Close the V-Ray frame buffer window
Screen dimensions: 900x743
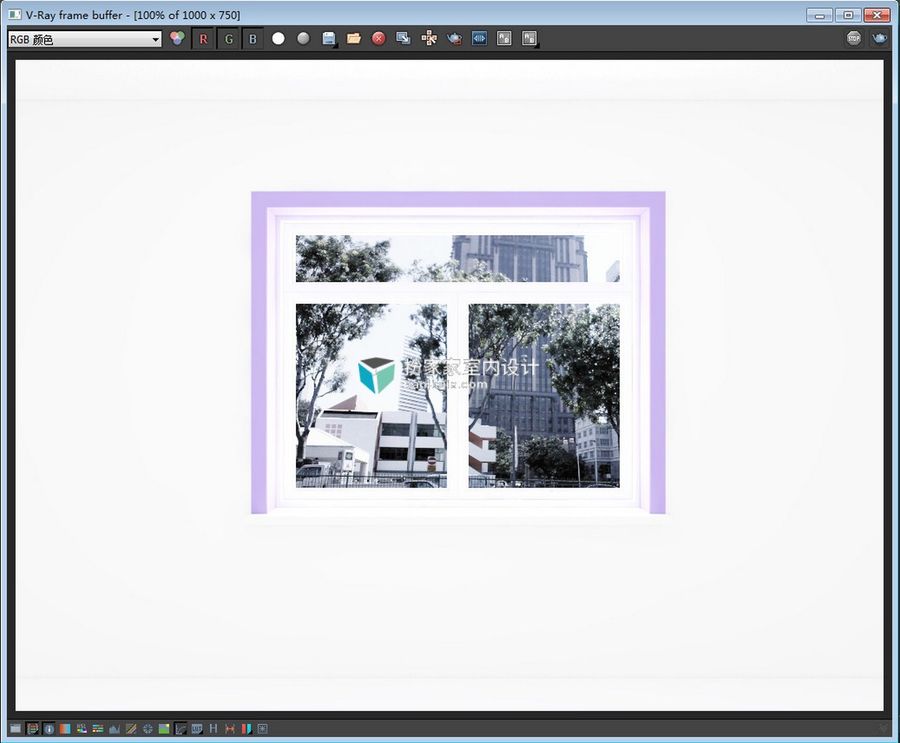click(x=876, y=15)
